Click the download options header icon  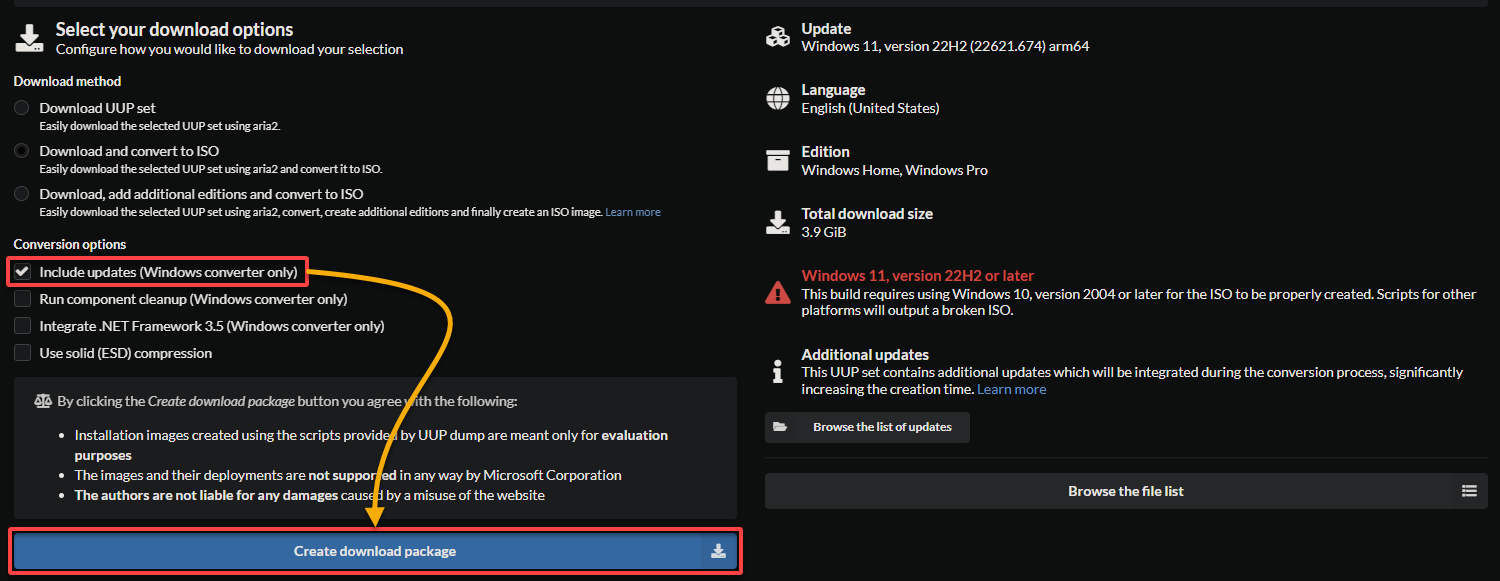[x=30, y=38]
